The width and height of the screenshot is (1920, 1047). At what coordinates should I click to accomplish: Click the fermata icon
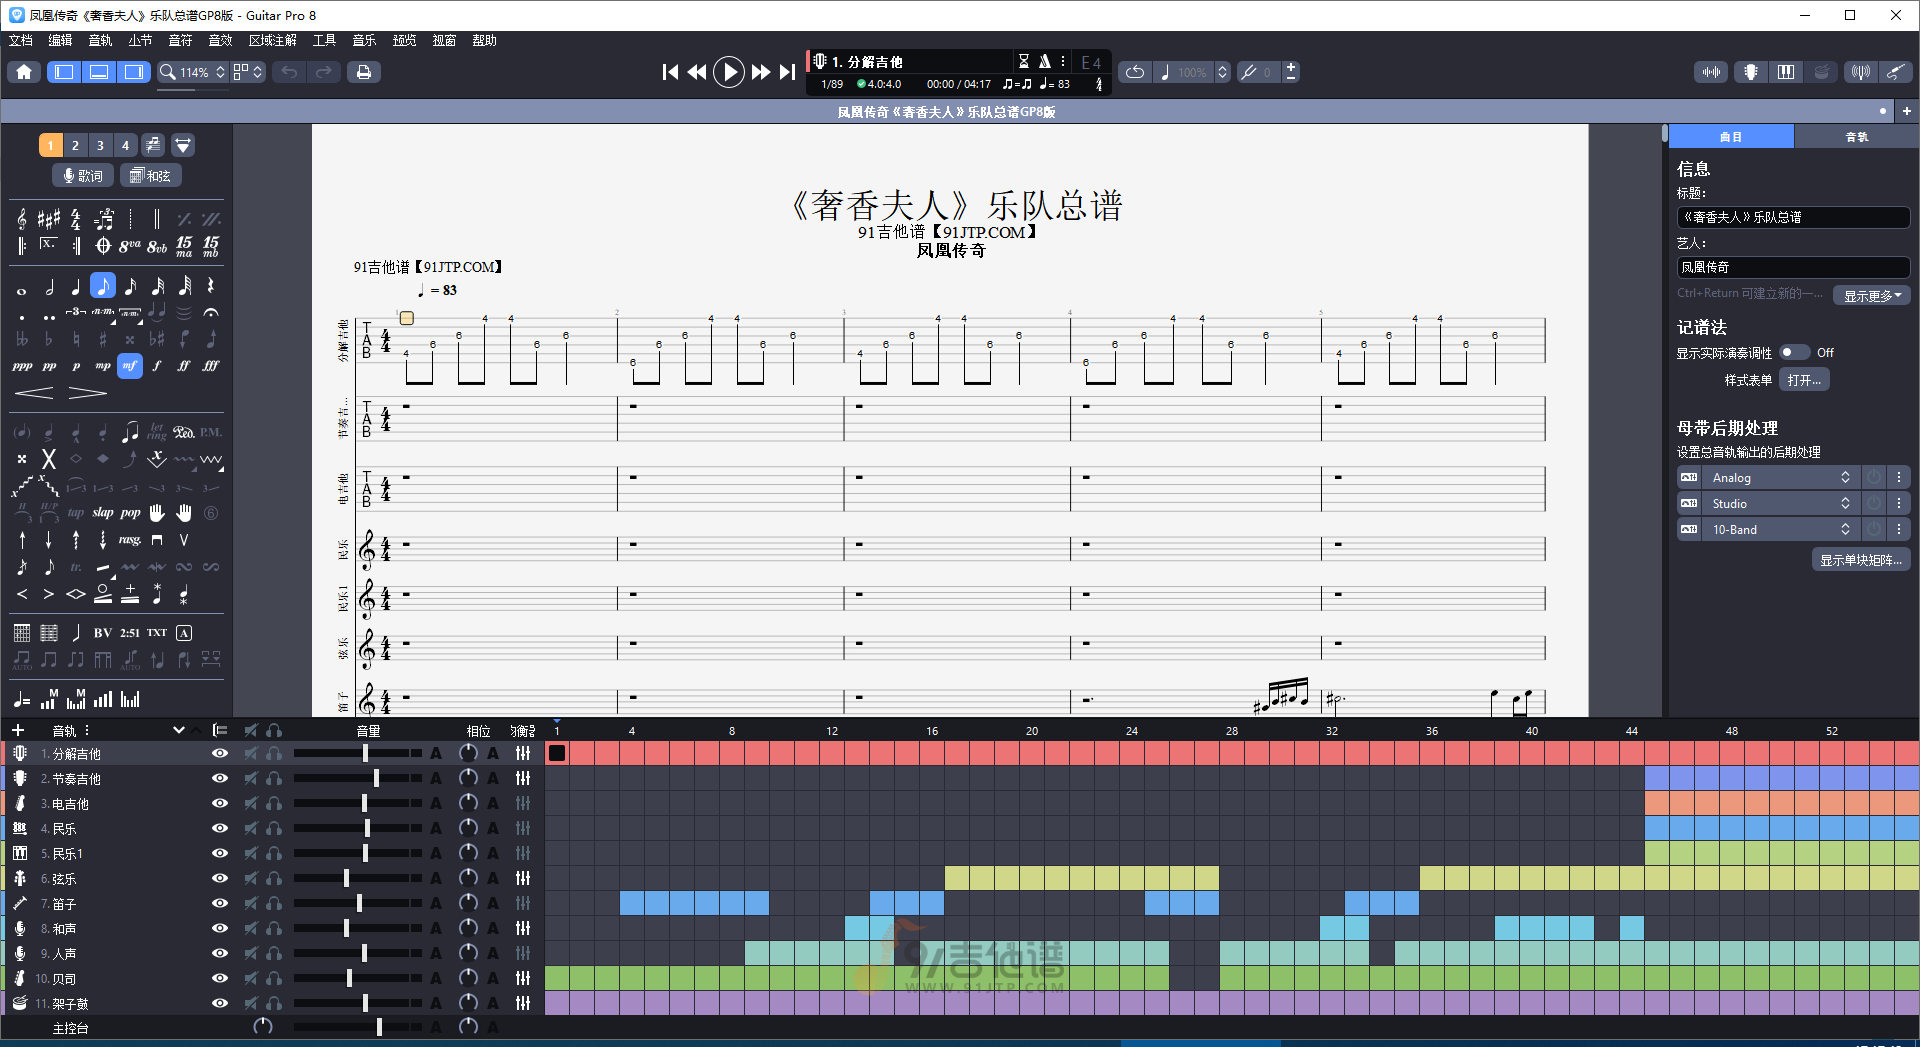pyautogui.click(x=211, y=314)
